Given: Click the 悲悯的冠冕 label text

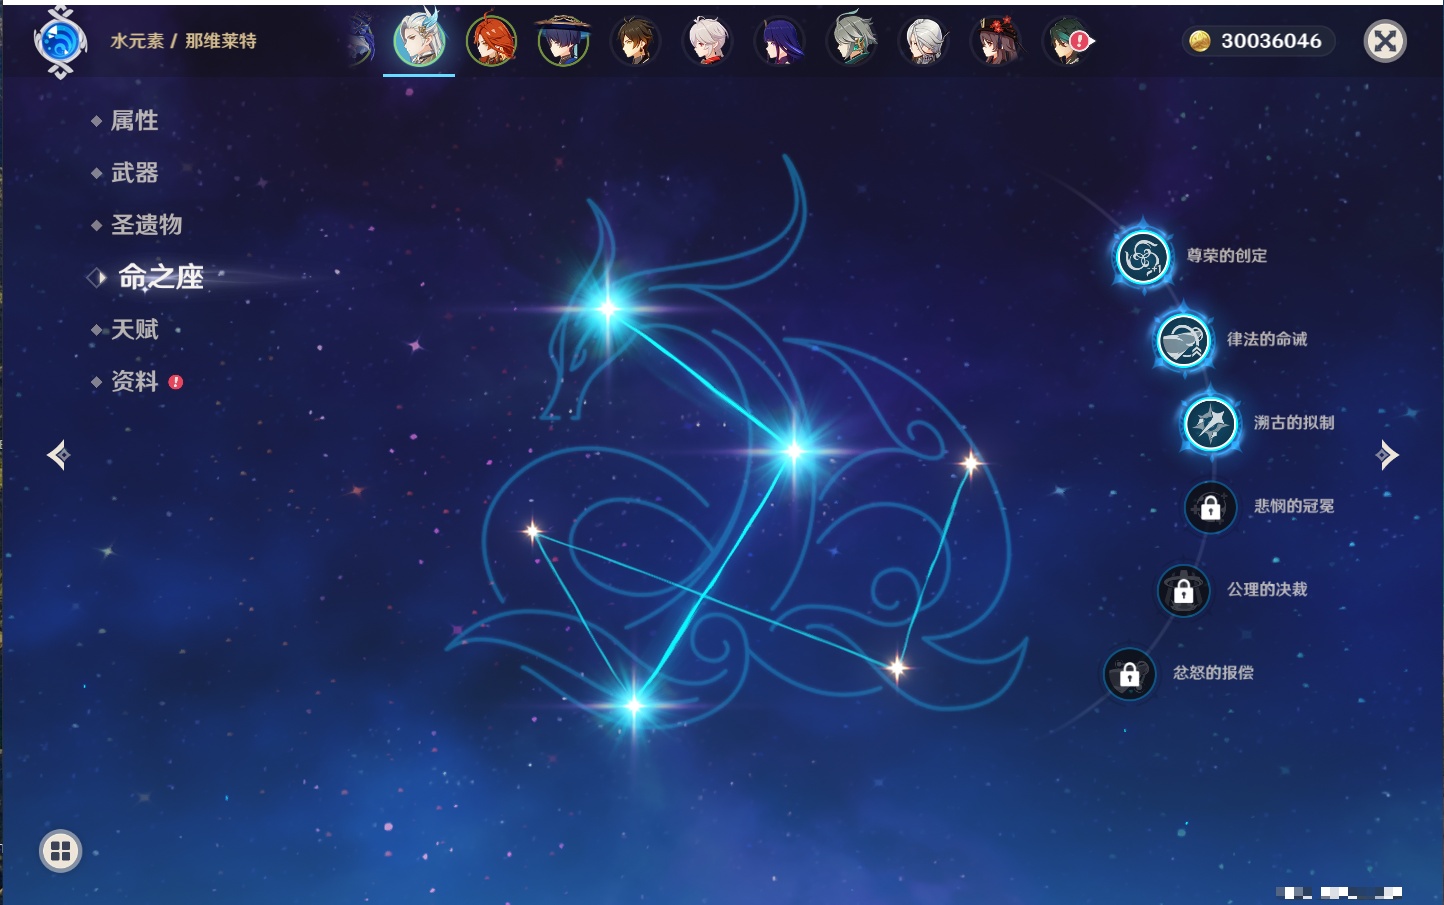Looking at the screenshot, I should click(1294, 506).
